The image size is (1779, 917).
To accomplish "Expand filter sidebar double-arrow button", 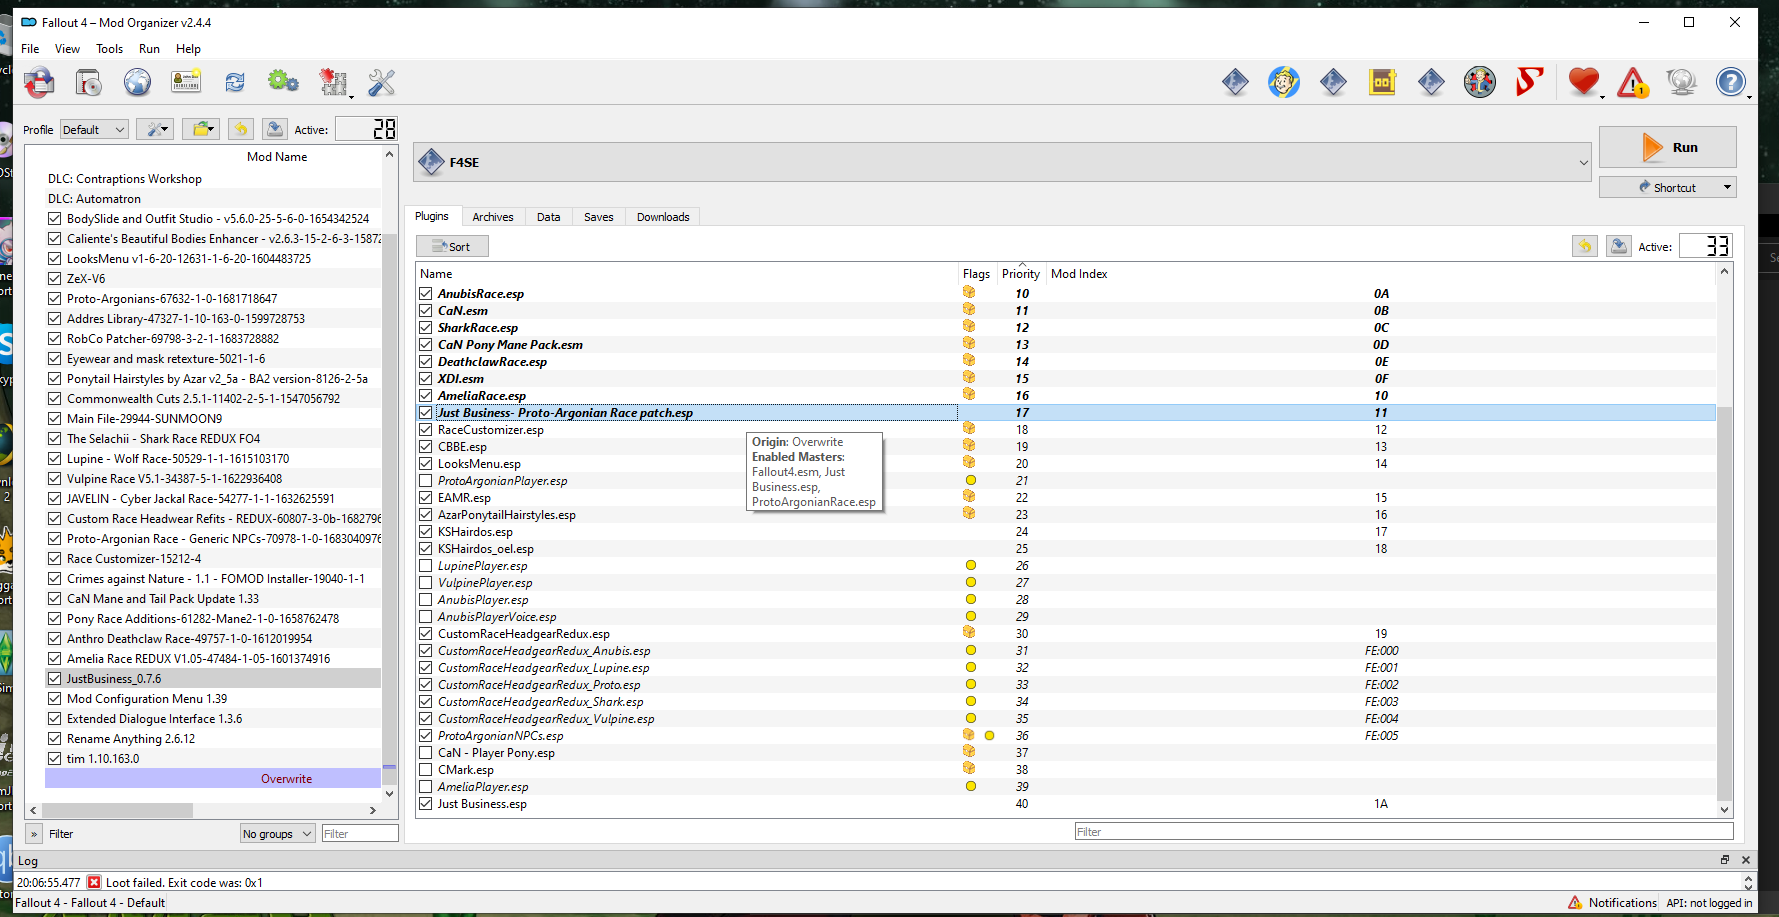I will [34, 834].
